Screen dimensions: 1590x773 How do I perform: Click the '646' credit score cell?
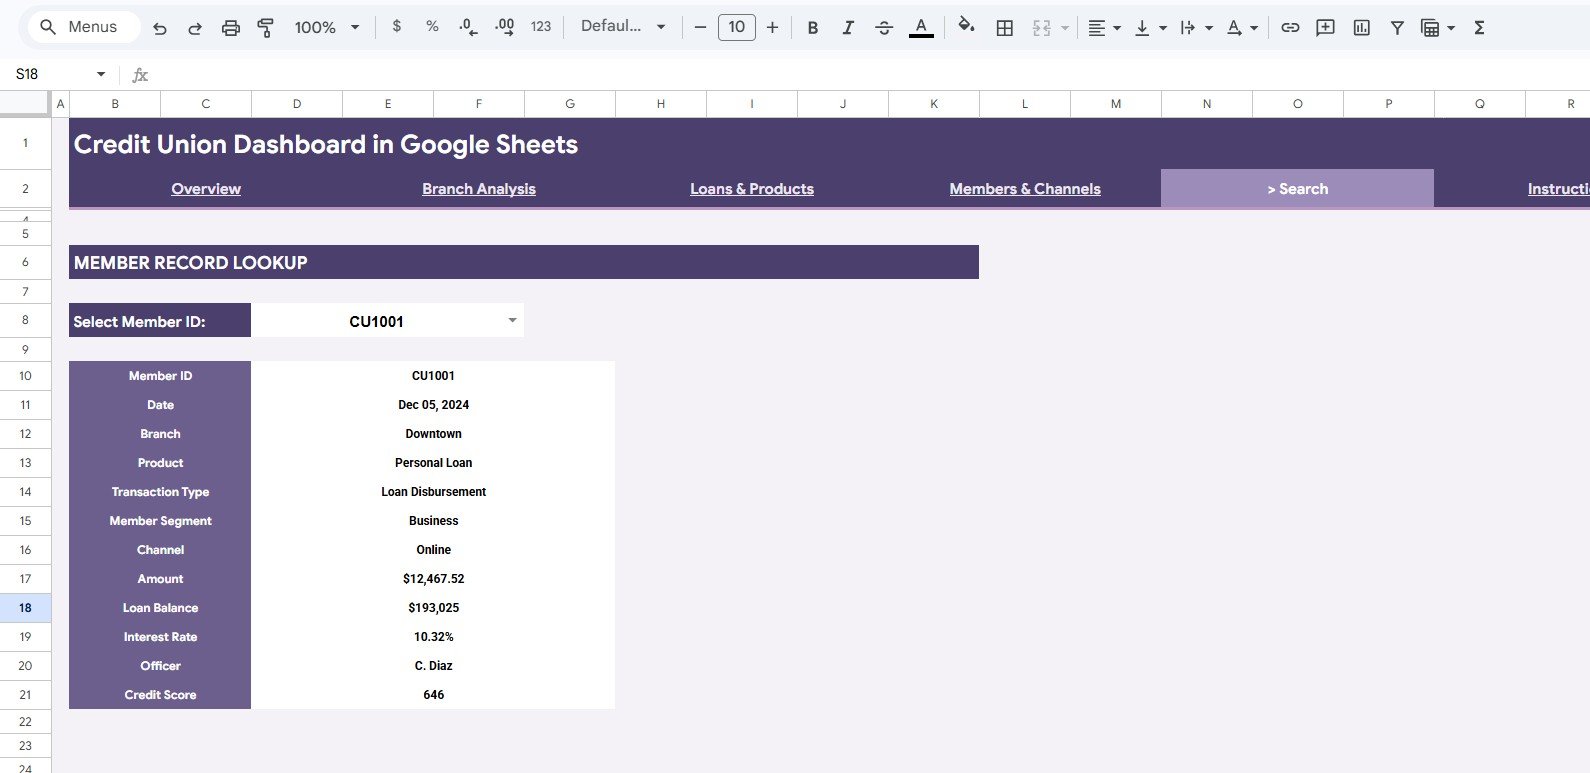[x=433, y=695]
